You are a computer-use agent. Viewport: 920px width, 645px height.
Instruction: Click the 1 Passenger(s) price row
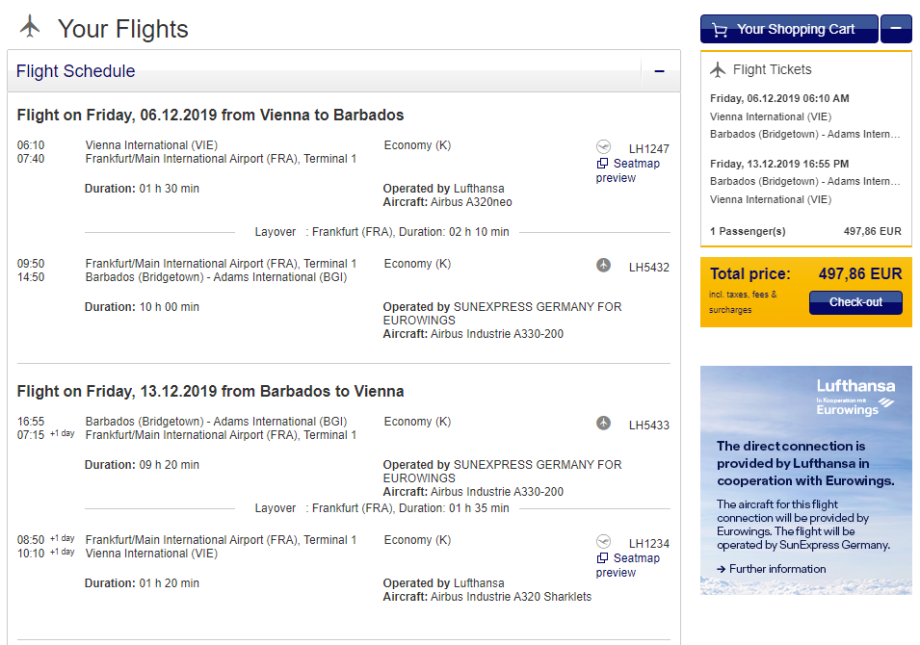(x=805, y=231)
